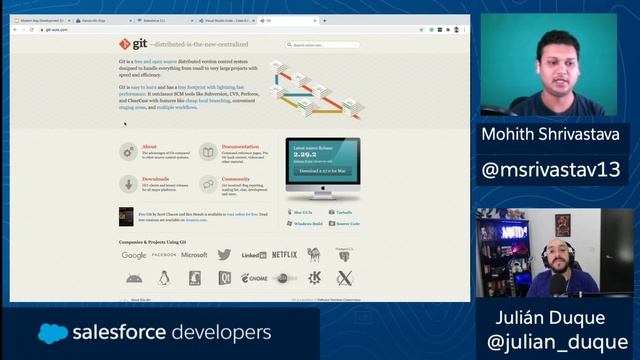640x360 pixels.
Task: Click the browser forward arrow
Action: click(23, 30)
